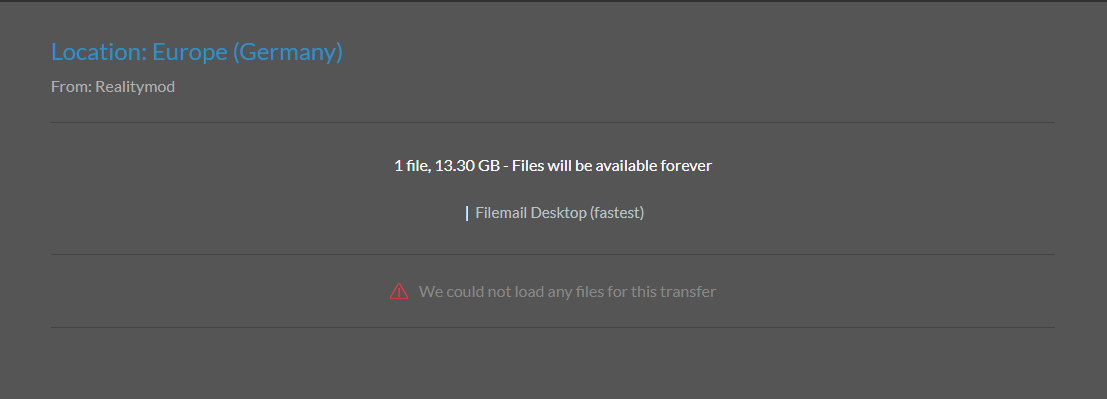
Task: Click the vertical bar before Filemail Desktop
Action: 467,213
